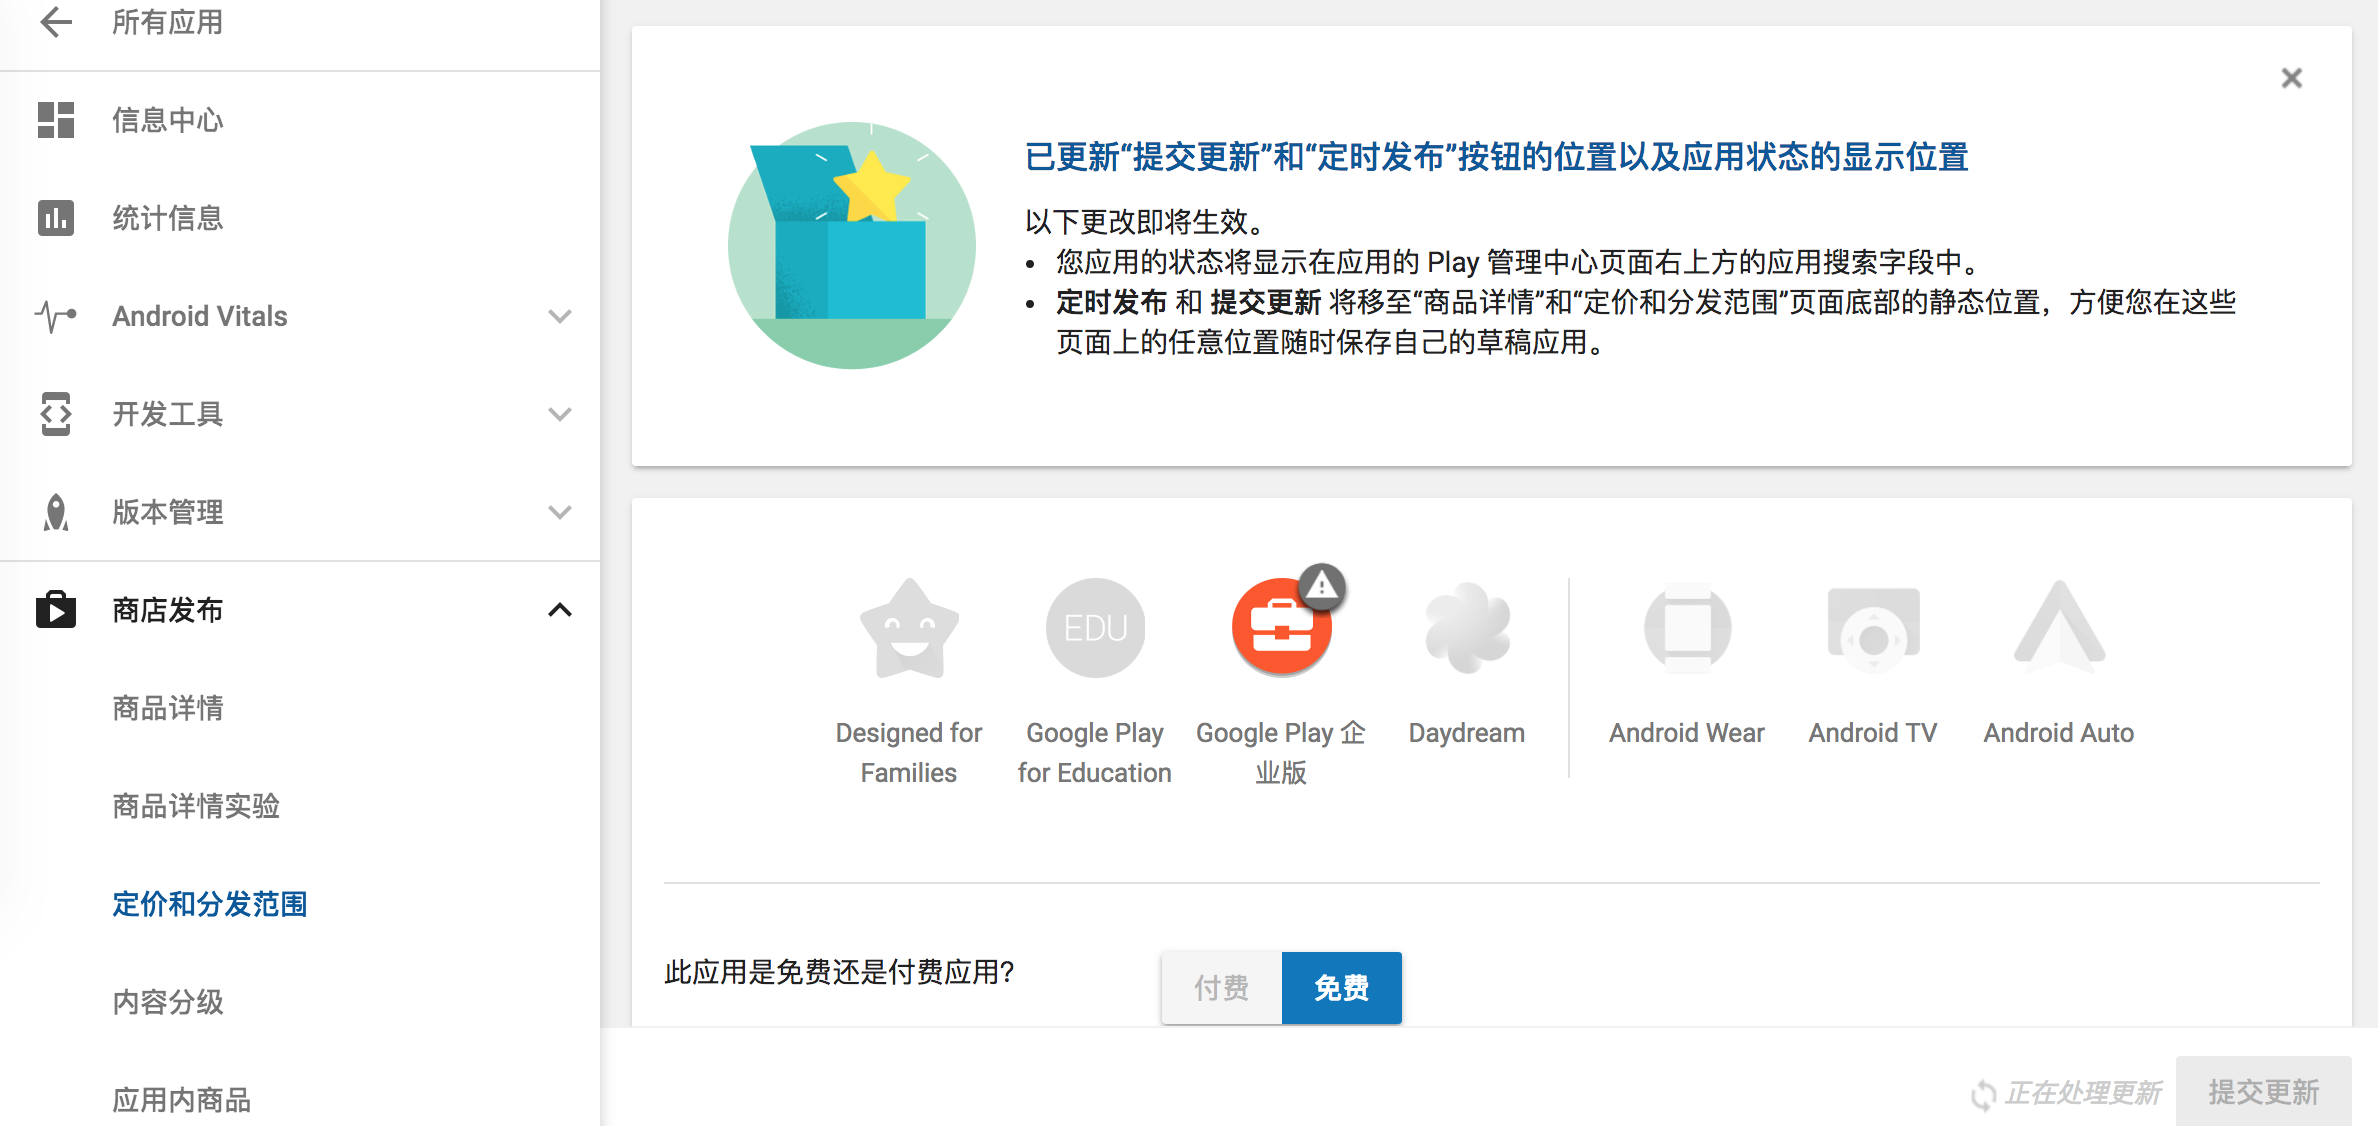Open 商品详情 submenu item
The height and width of the screenshot is (1126, 2378).
(168, 708)
